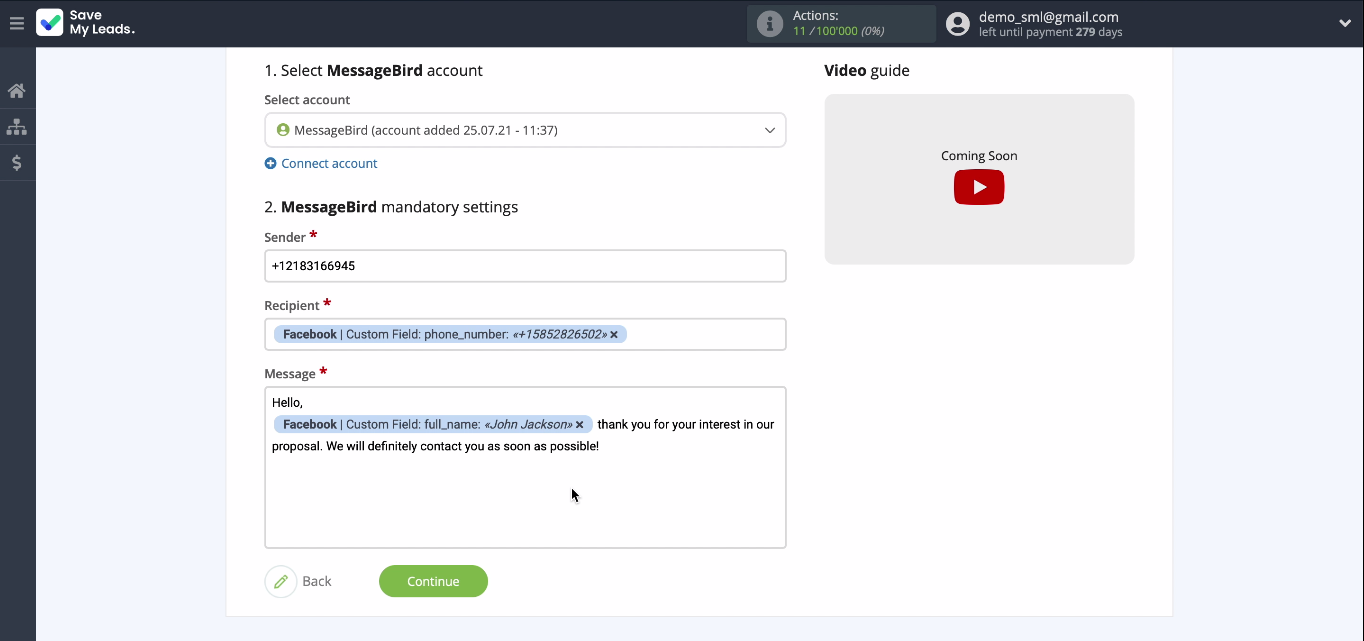Viewport: 1364px width, 641px height.
Task: Click the green Continue button
Action: pyautogui.click(x=433, y=581)
